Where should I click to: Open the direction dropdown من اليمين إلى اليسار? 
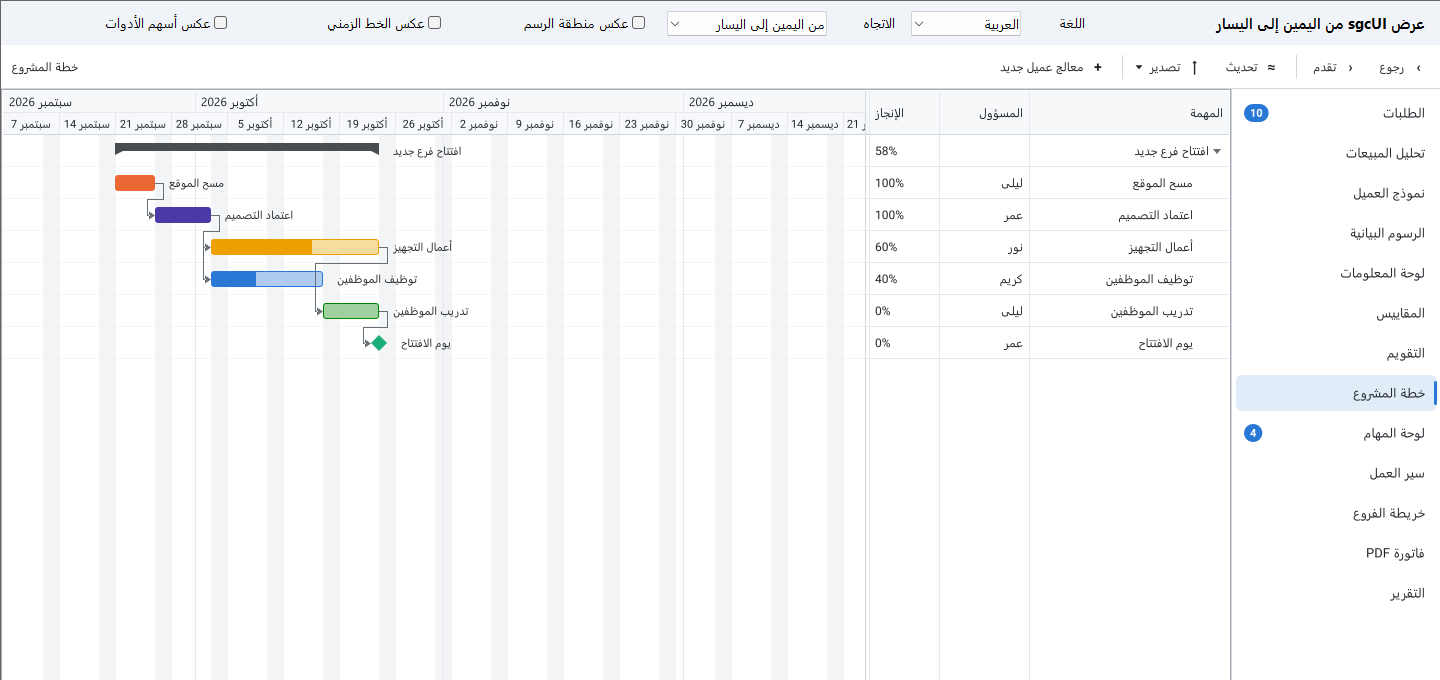747,24
